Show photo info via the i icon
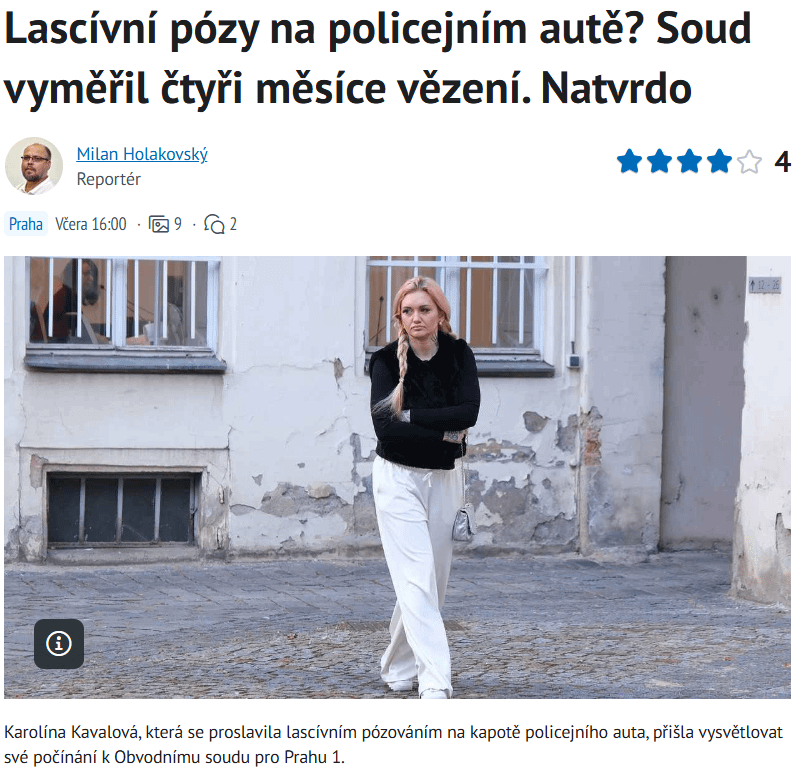This screenshot has height=773, width=798. coord(59,644)
